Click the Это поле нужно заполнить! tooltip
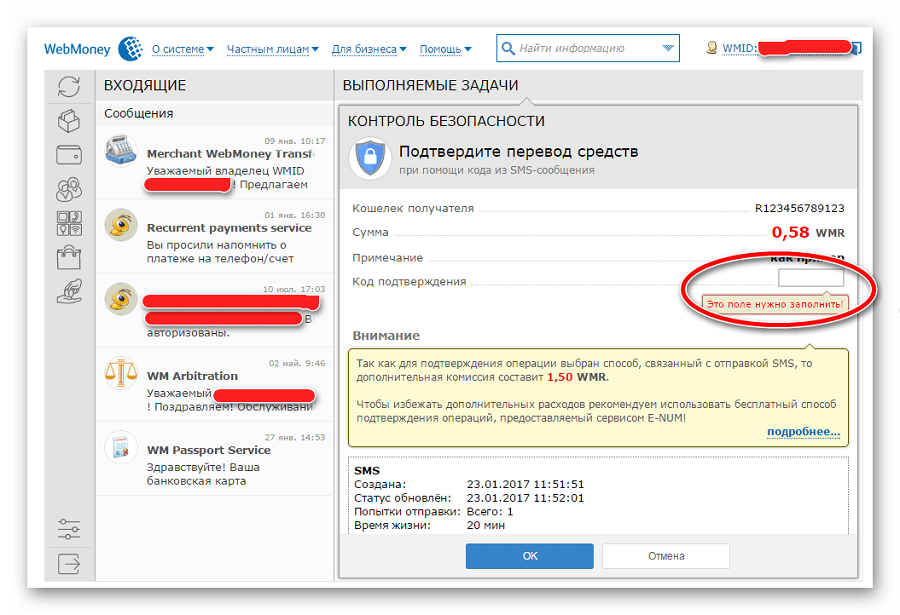This screenshot has width=900, height=615. click(x=775, y=304)
